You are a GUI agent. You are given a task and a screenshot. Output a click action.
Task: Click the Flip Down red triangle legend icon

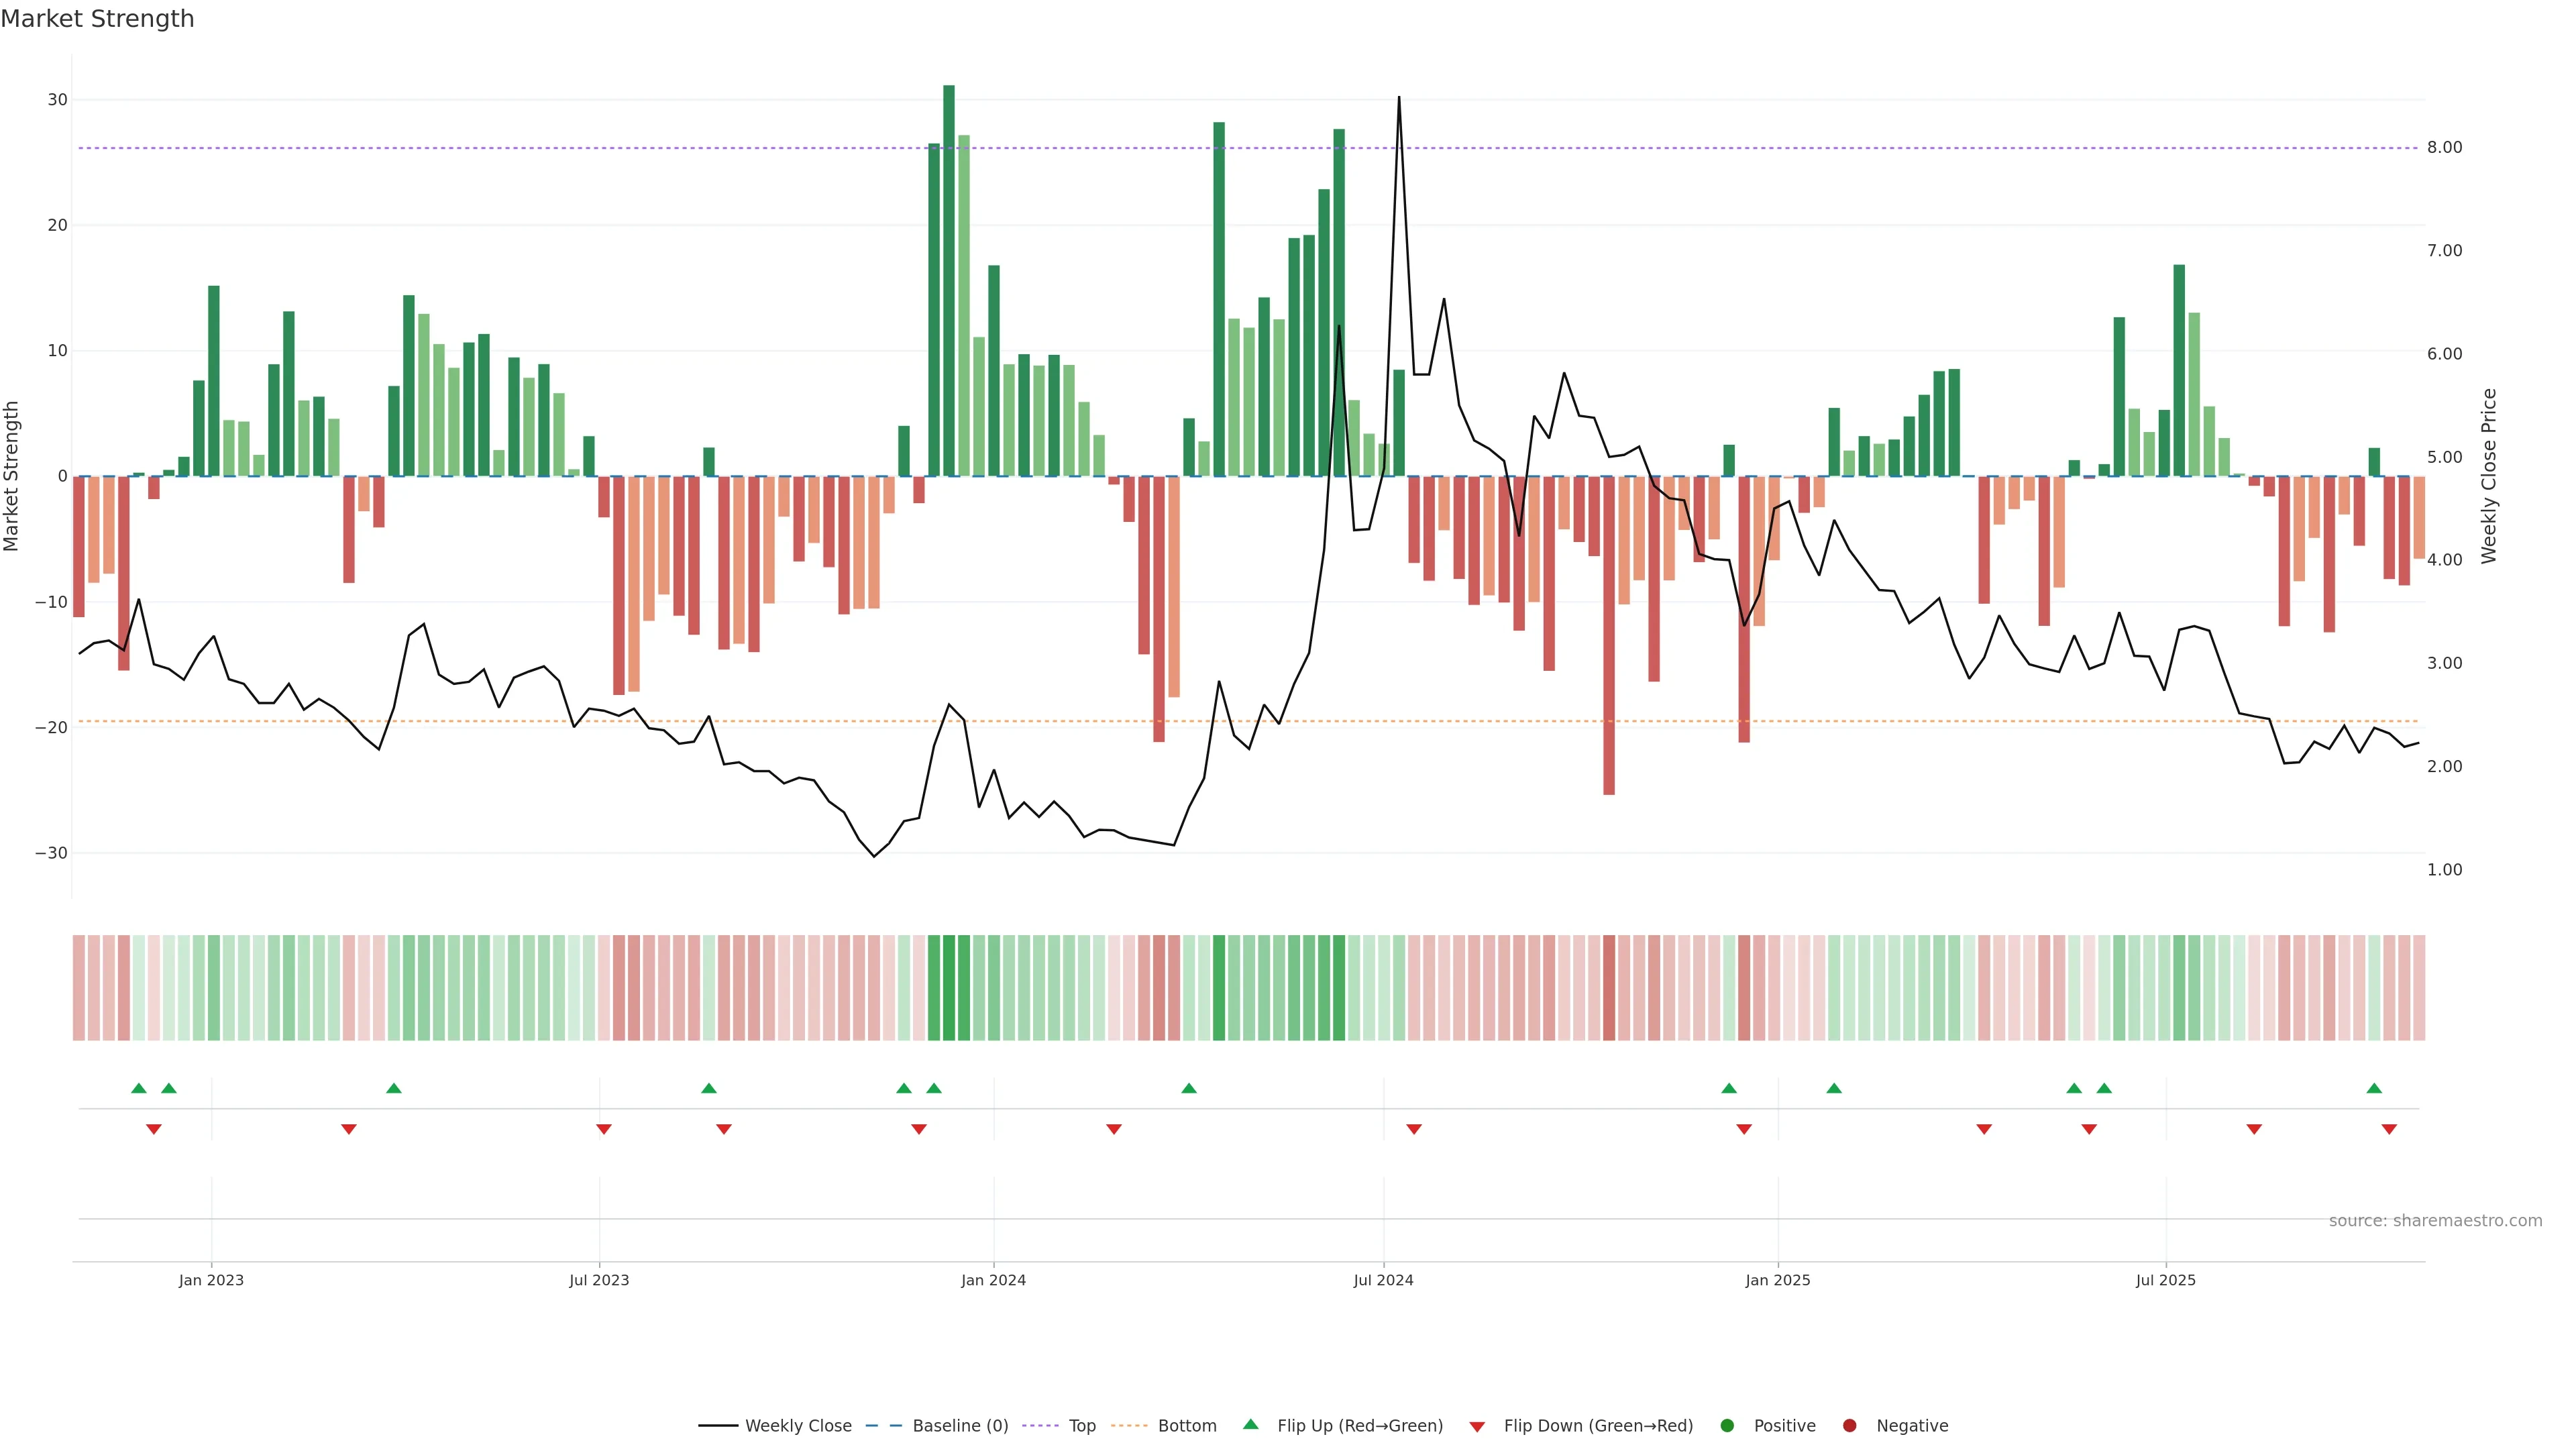[1477, 1427]
